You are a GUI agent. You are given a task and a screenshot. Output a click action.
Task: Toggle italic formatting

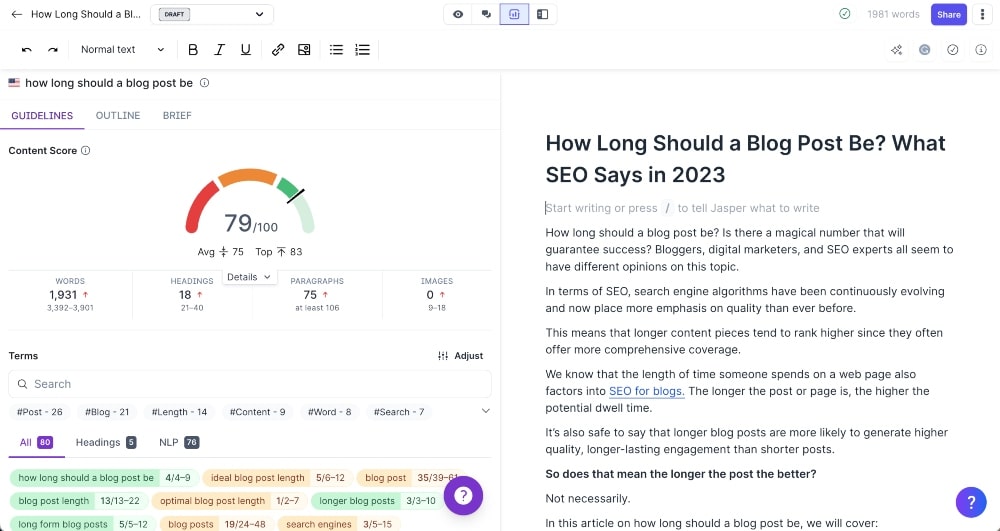(x=219, y=50)
